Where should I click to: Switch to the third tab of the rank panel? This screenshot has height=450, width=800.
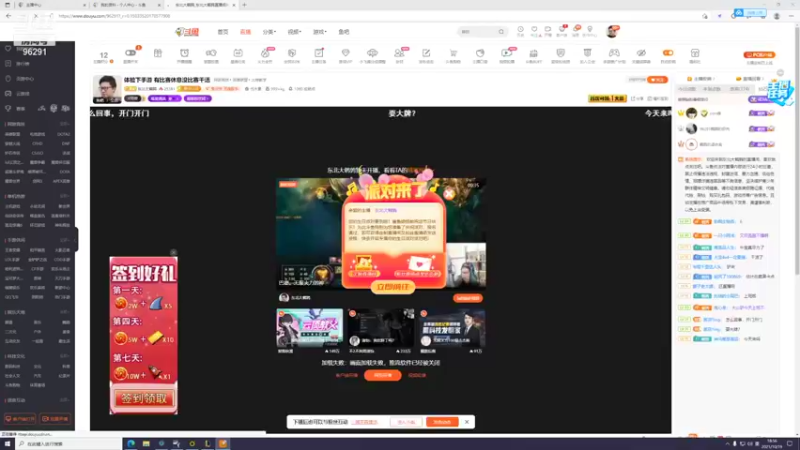(739, 89)
